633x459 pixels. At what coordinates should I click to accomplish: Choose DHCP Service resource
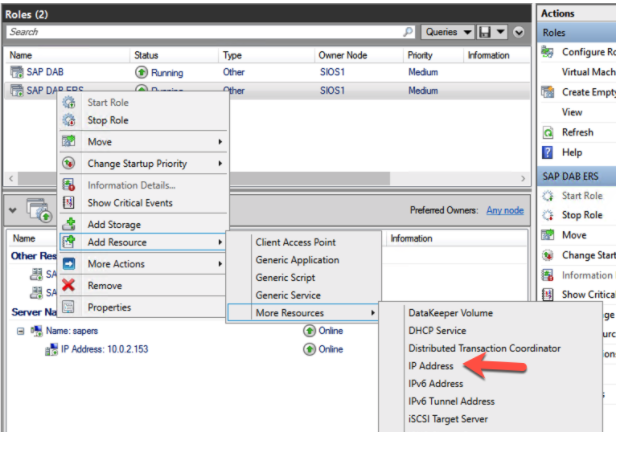(437, 331)
